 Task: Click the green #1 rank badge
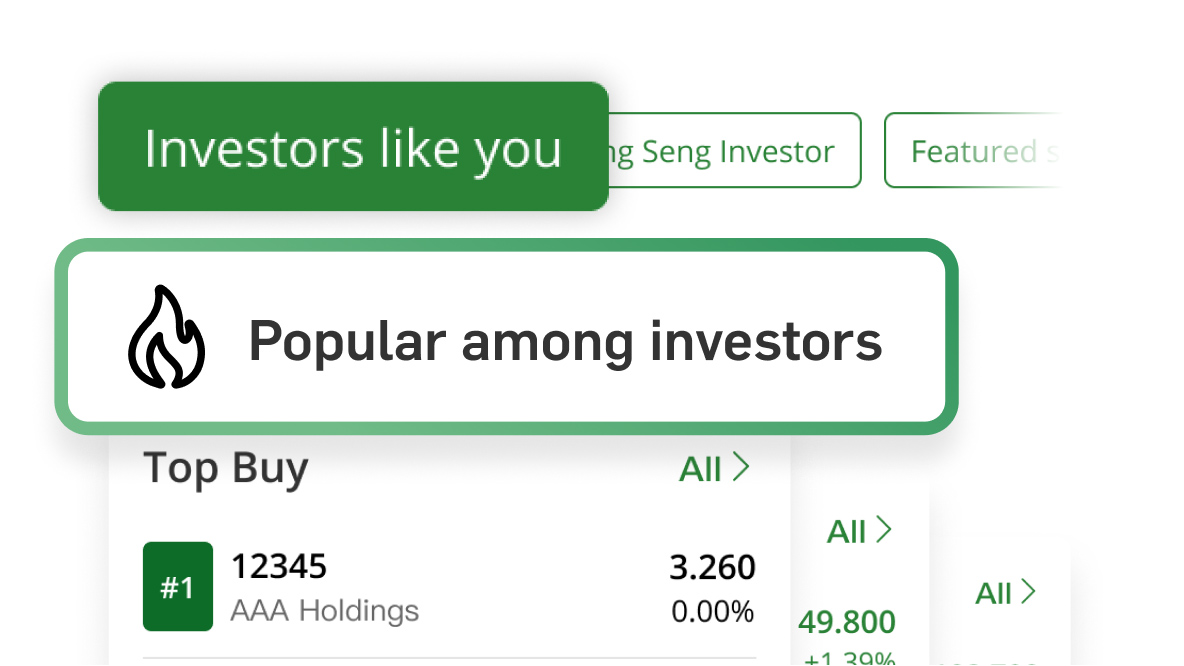pos(178,587)
